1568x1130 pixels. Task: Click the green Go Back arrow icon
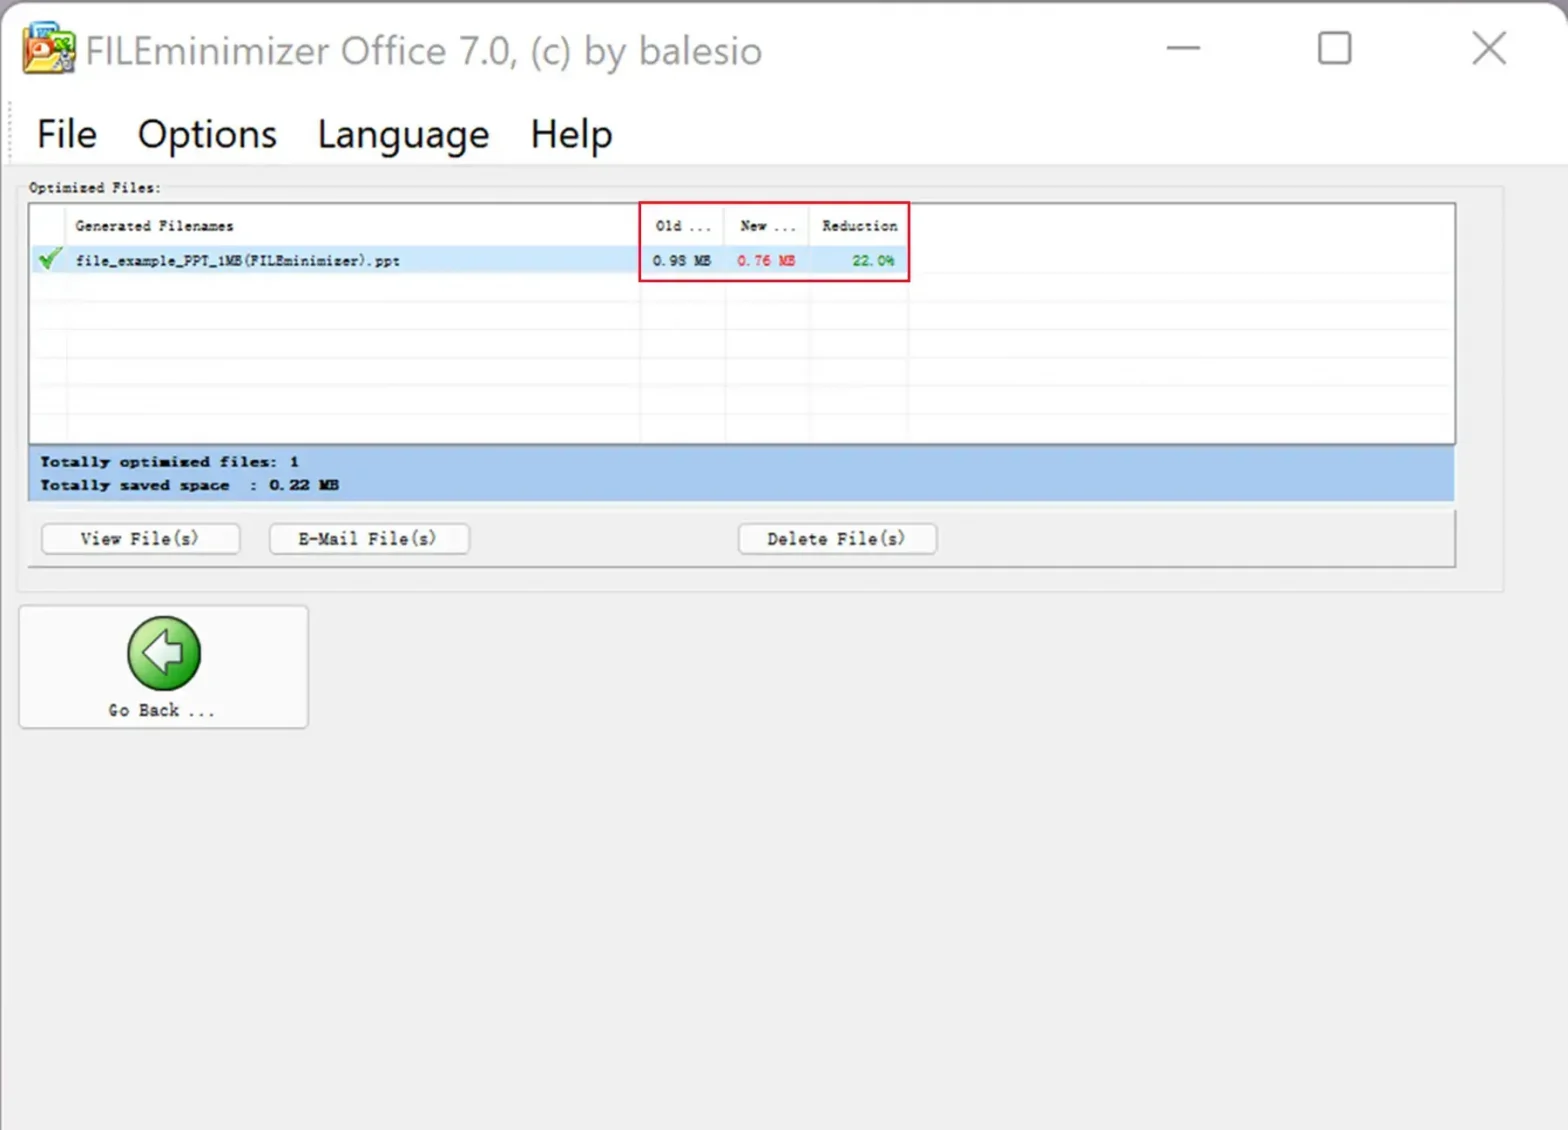pos(164,653)
